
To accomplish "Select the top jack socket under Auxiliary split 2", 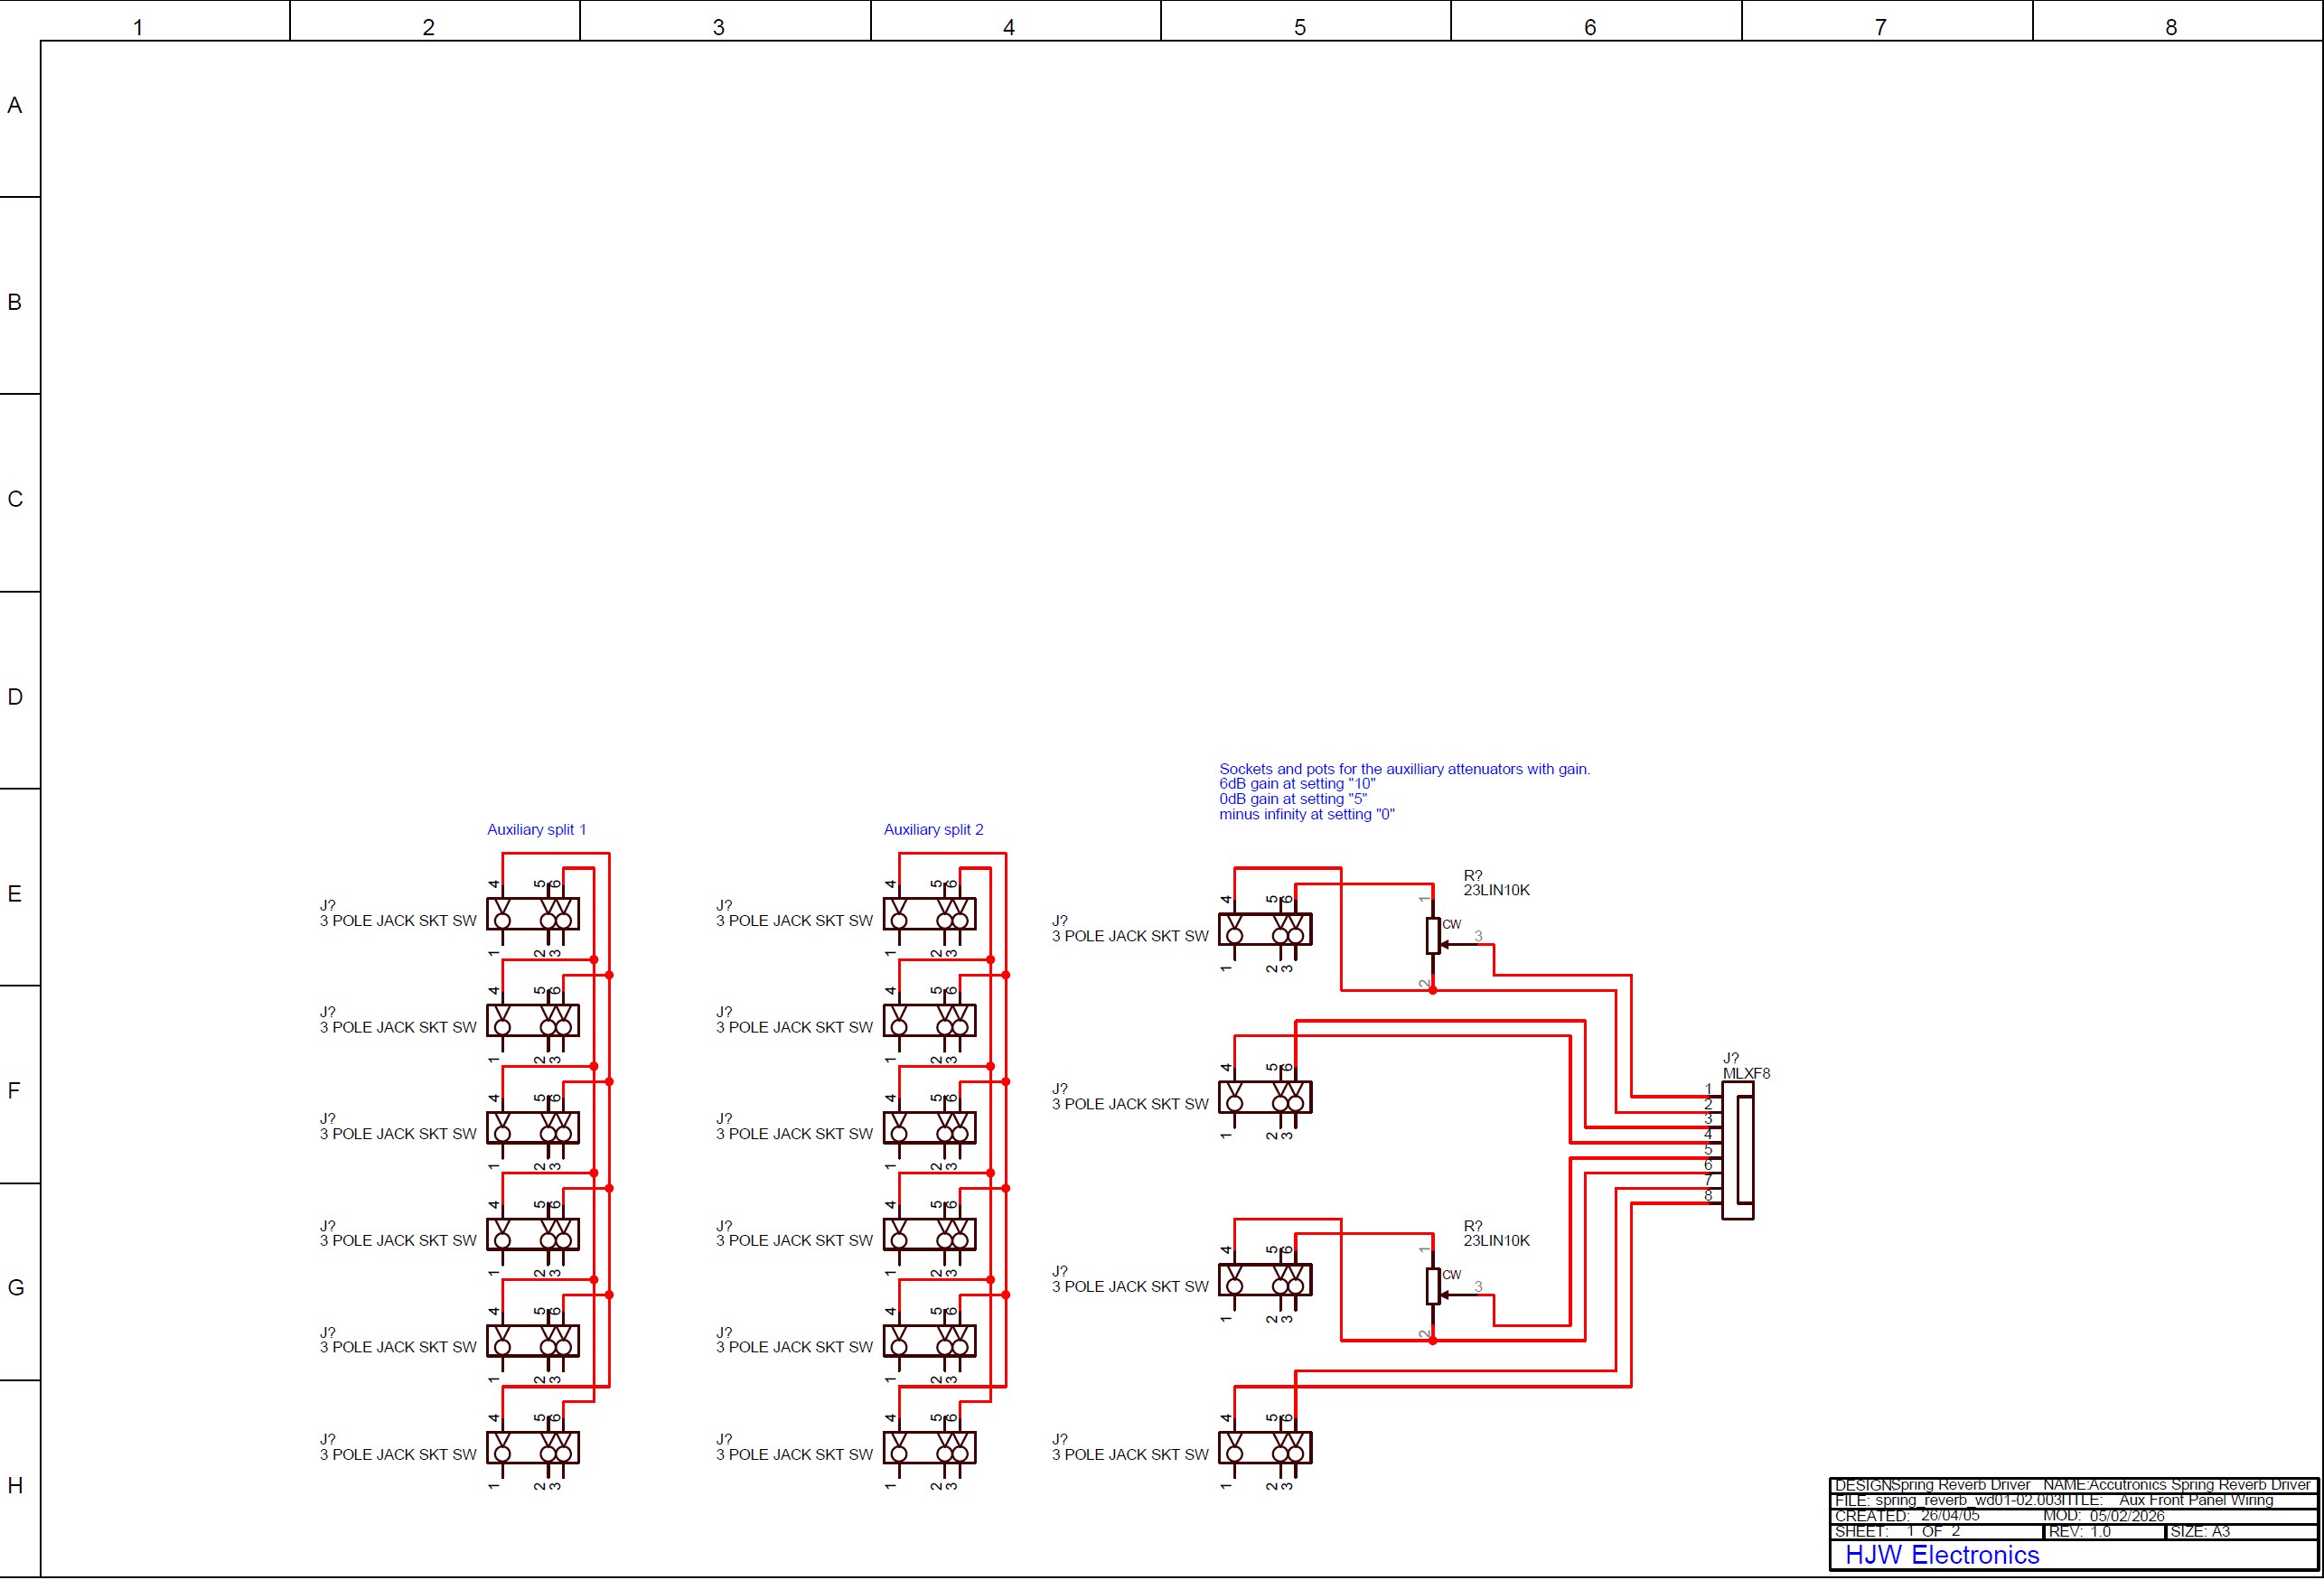I will point(928,916).
